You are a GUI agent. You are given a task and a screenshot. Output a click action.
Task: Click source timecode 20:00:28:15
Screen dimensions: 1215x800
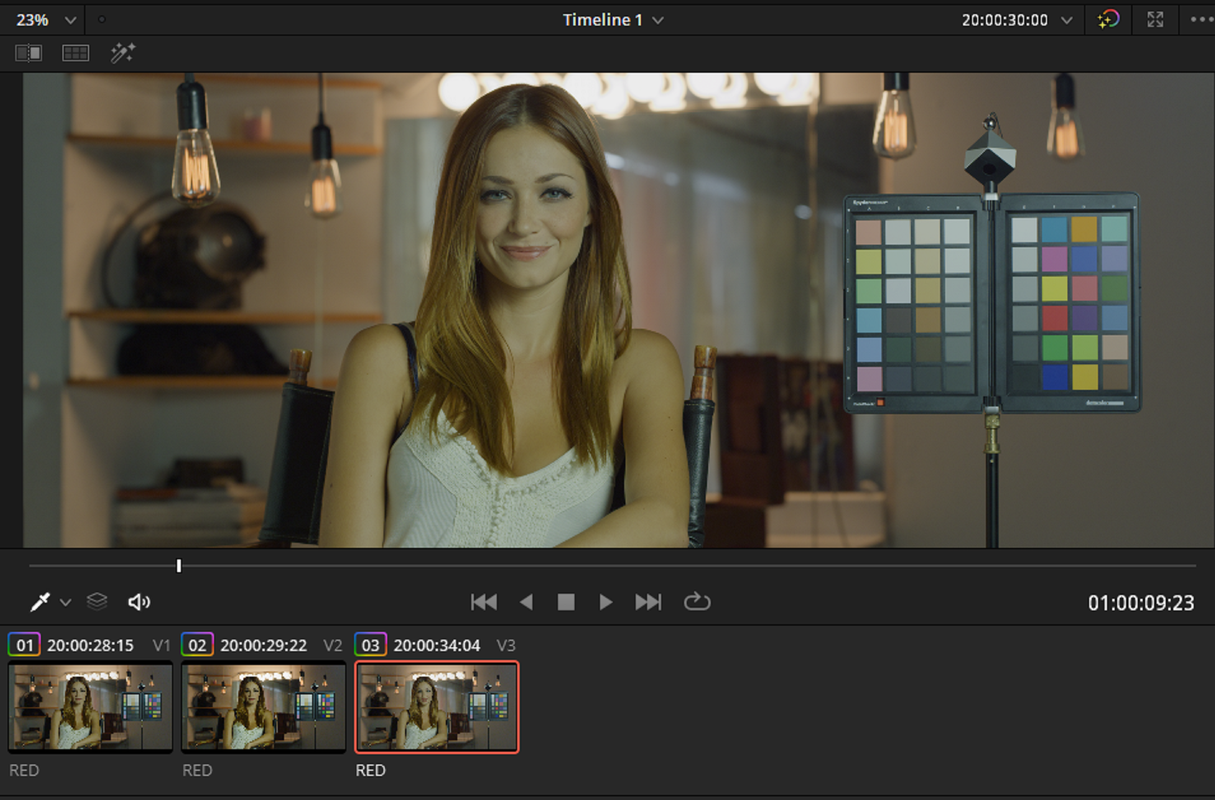click(90, 645)
